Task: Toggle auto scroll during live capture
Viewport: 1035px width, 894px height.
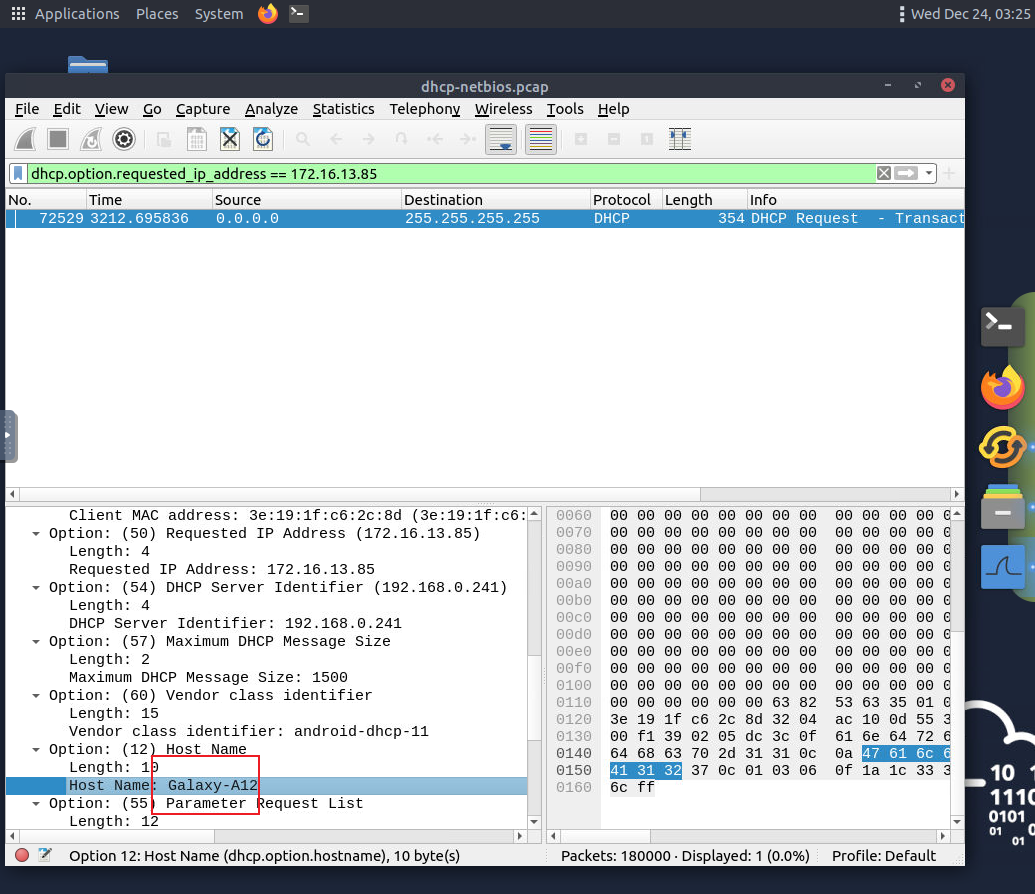Action: pos(501,139)
